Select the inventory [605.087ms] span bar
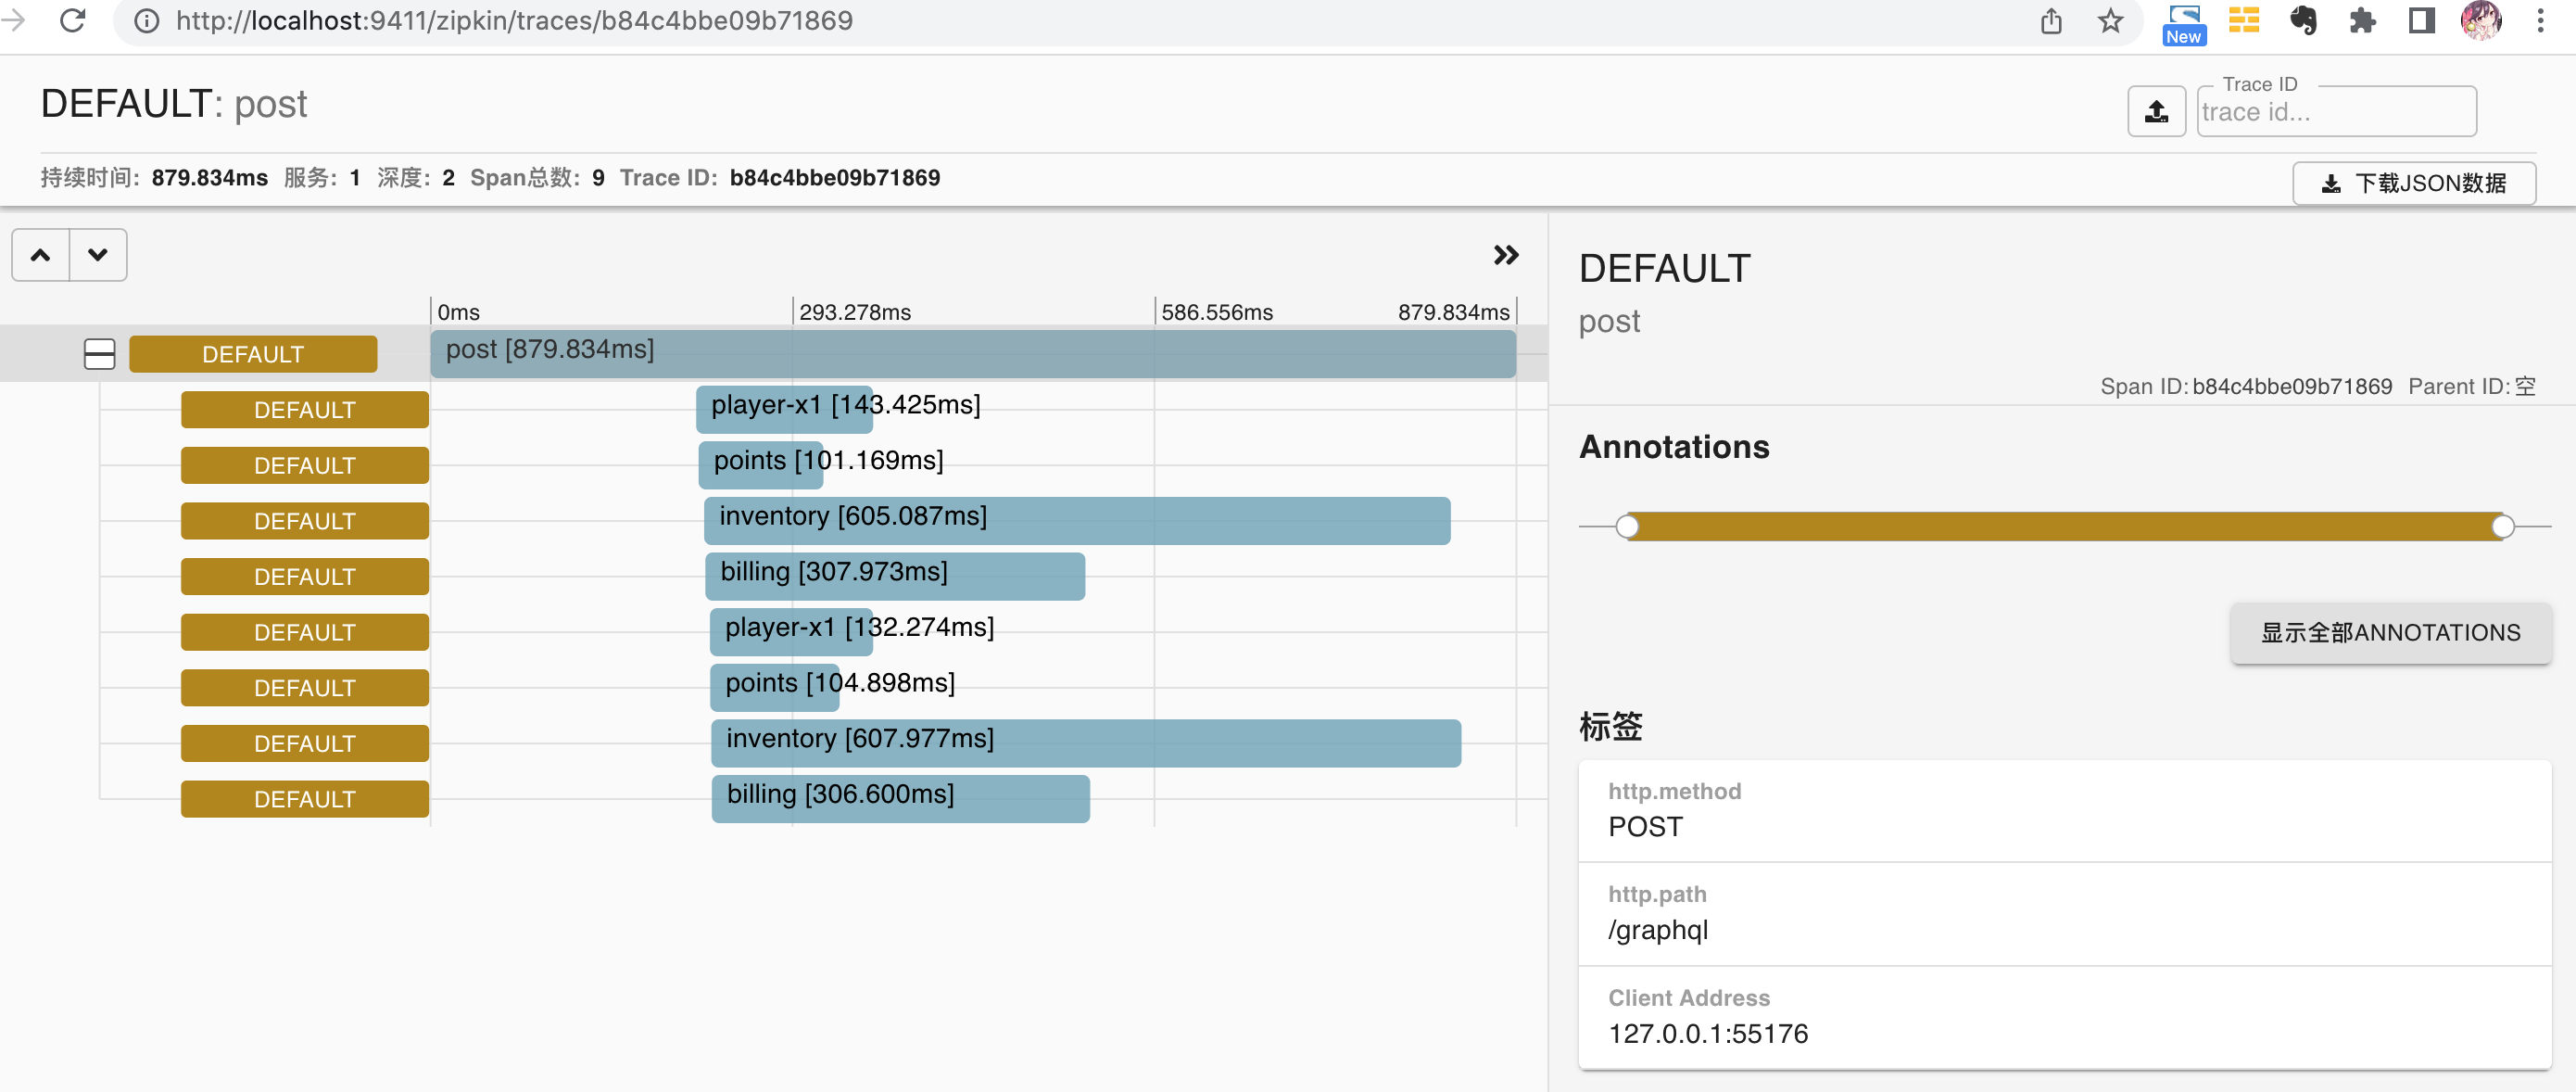 pyautogui.click(x=1076, y=520)
